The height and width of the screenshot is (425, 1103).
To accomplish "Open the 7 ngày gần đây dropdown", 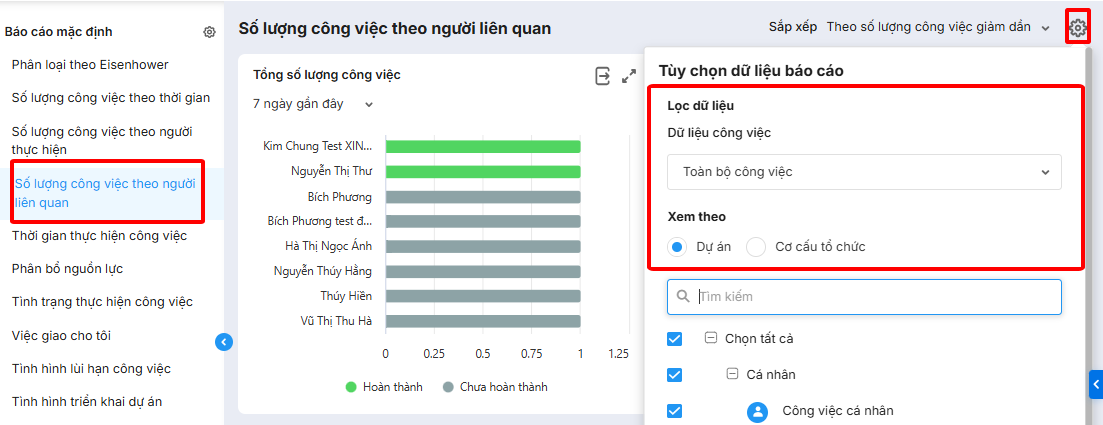I will pos(312,104).
